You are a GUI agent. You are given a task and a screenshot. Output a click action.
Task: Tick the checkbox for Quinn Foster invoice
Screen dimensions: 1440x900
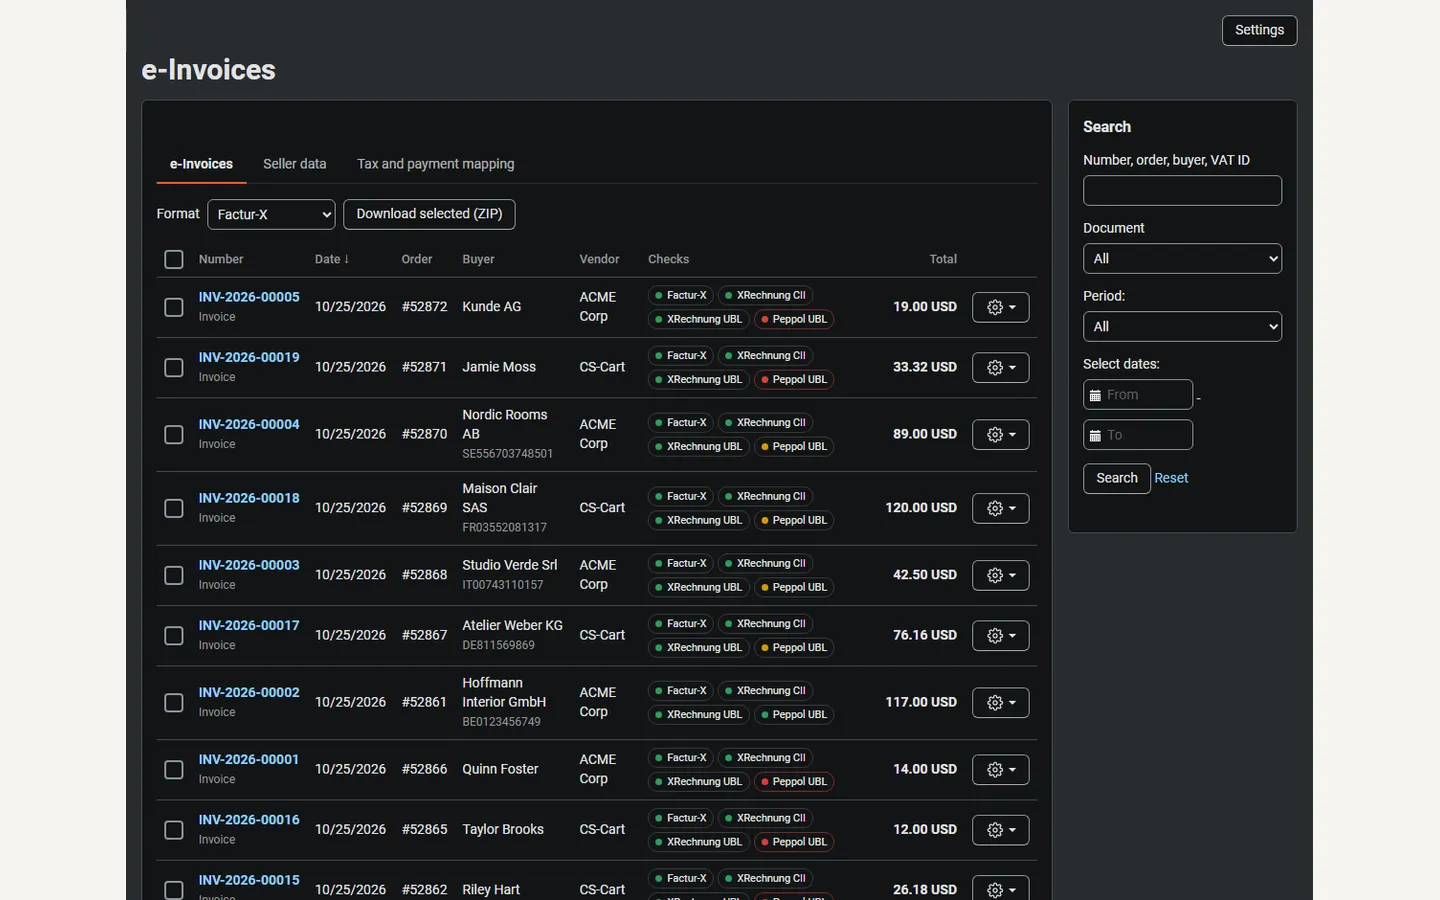(174, 769)
